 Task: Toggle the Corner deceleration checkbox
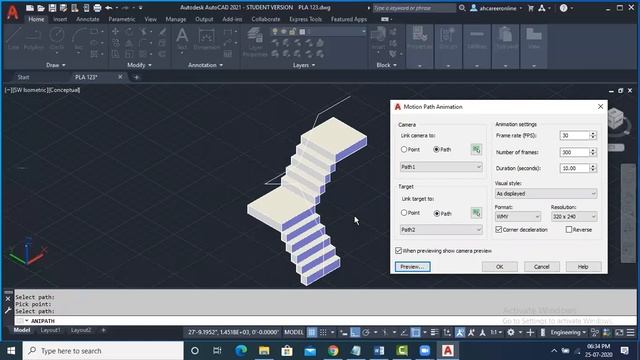click(x=498, y=229)
